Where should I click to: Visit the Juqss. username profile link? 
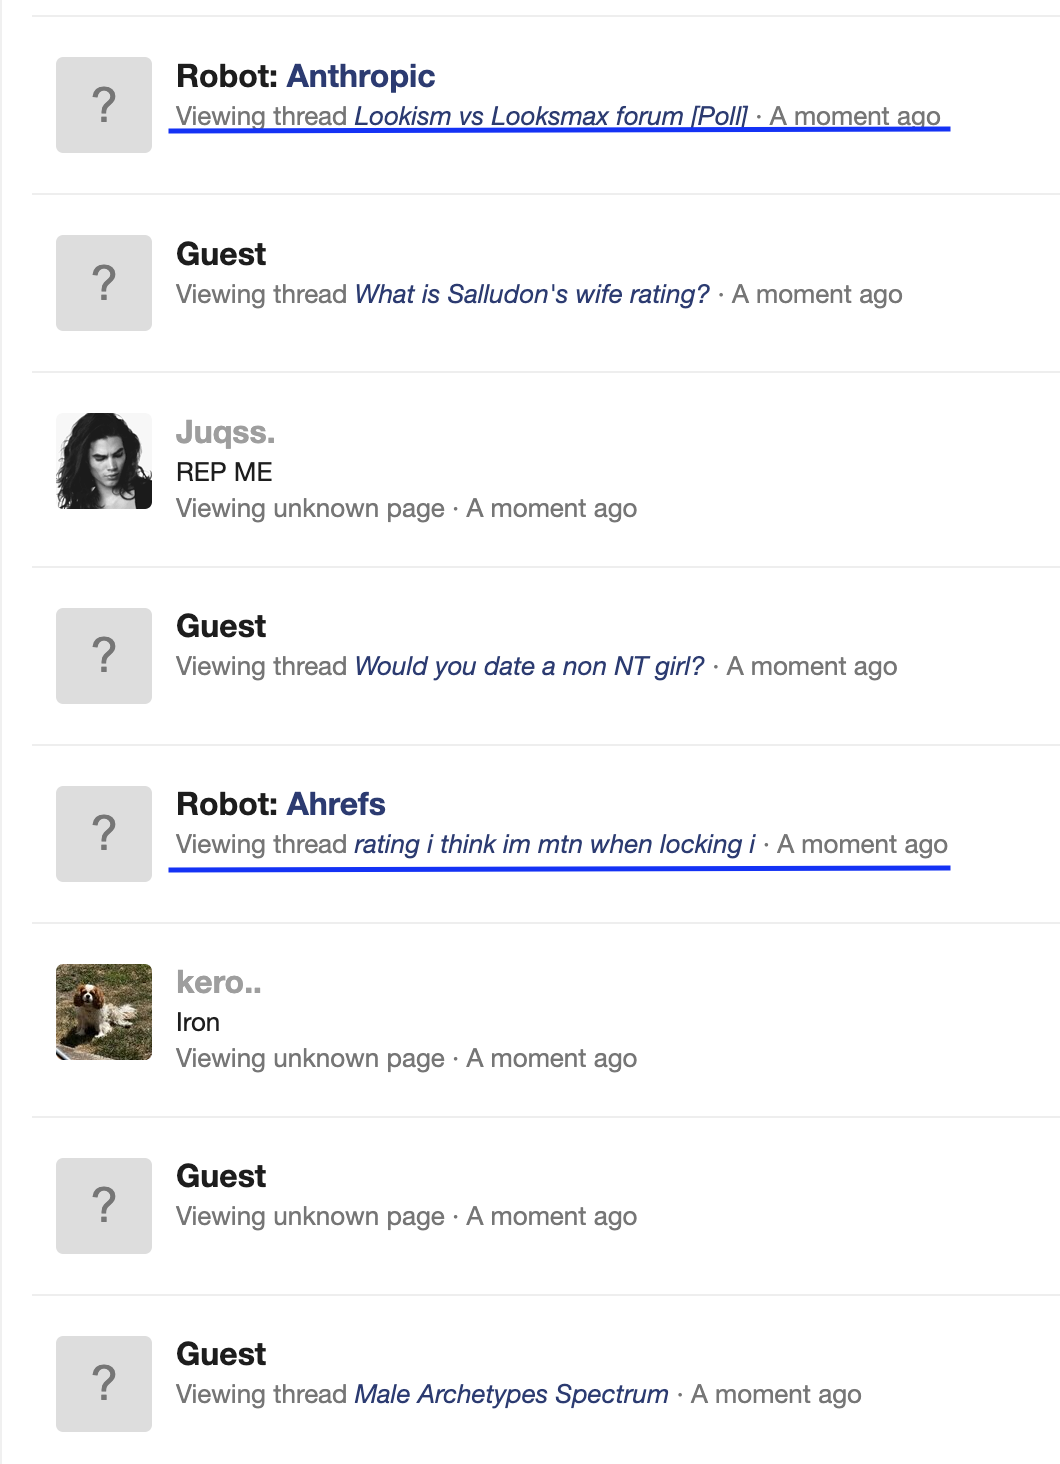[x=226, y=432]
